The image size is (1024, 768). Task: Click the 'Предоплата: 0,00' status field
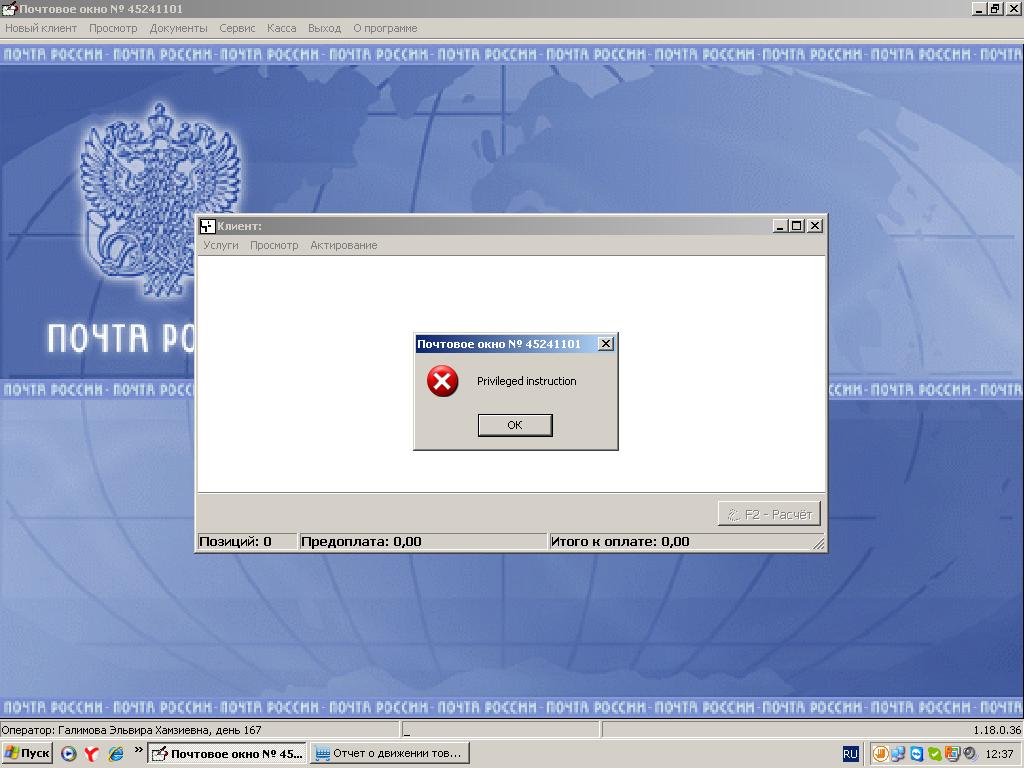click(423, 541)
